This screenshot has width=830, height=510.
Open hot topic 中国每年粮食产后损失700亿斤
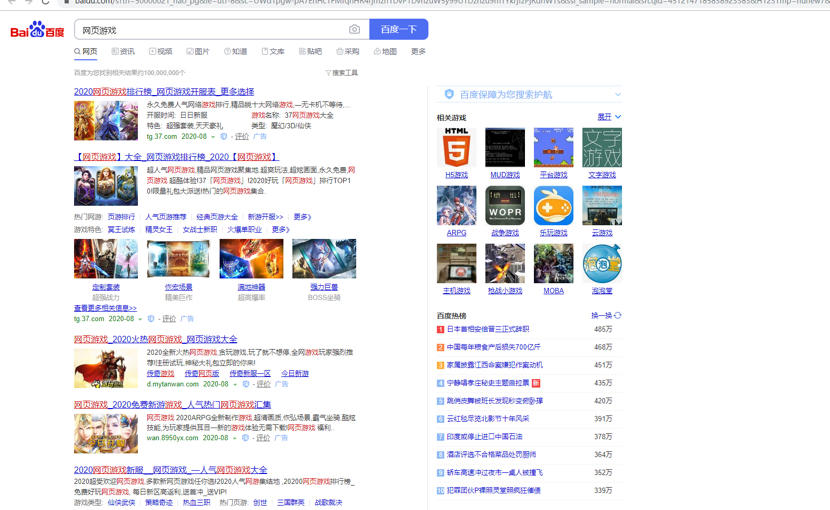[x=493, y=347]
